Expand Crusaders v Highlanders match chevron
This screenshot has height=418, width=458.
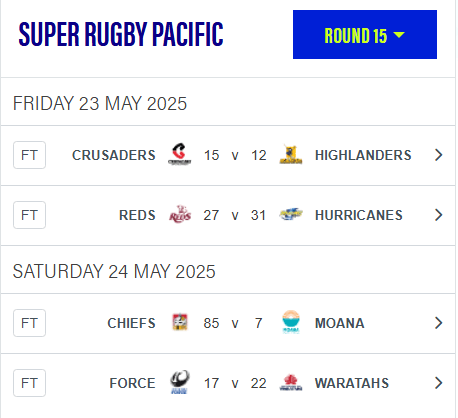point(439,155)
